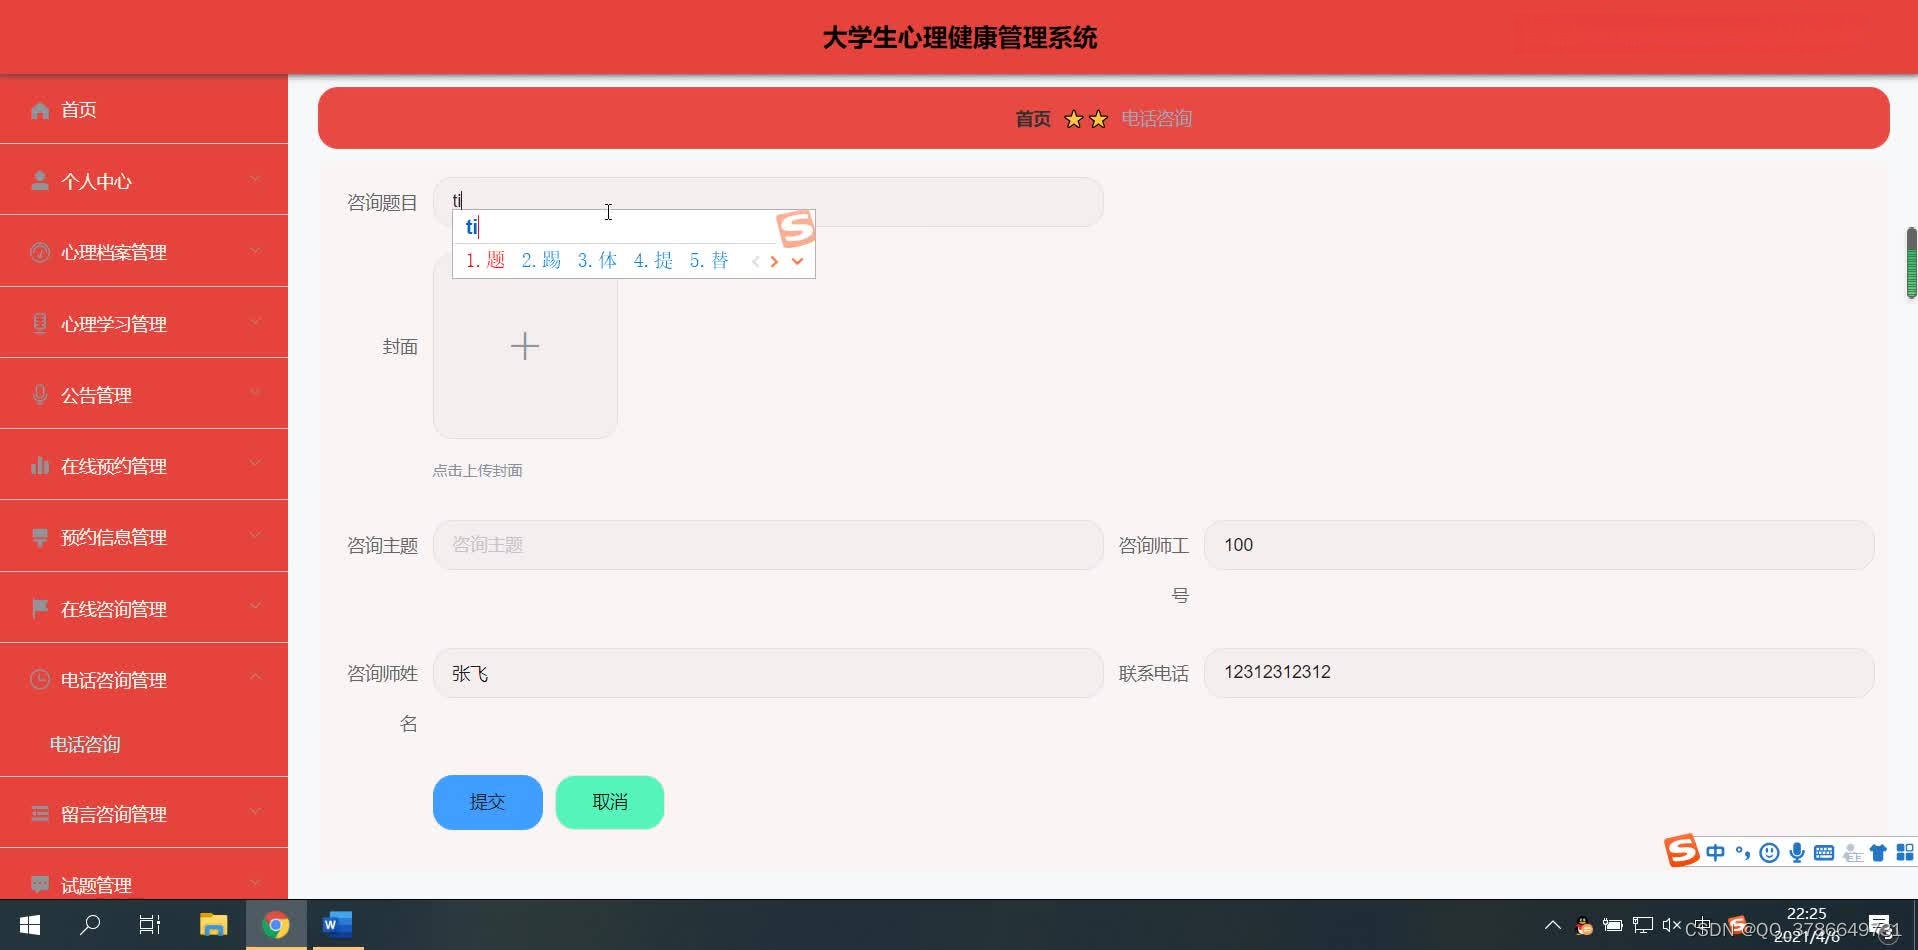Click 点击上传封面 to upload a cover
This screenshot has width=1918, height=950.
[x=478, y=470]
